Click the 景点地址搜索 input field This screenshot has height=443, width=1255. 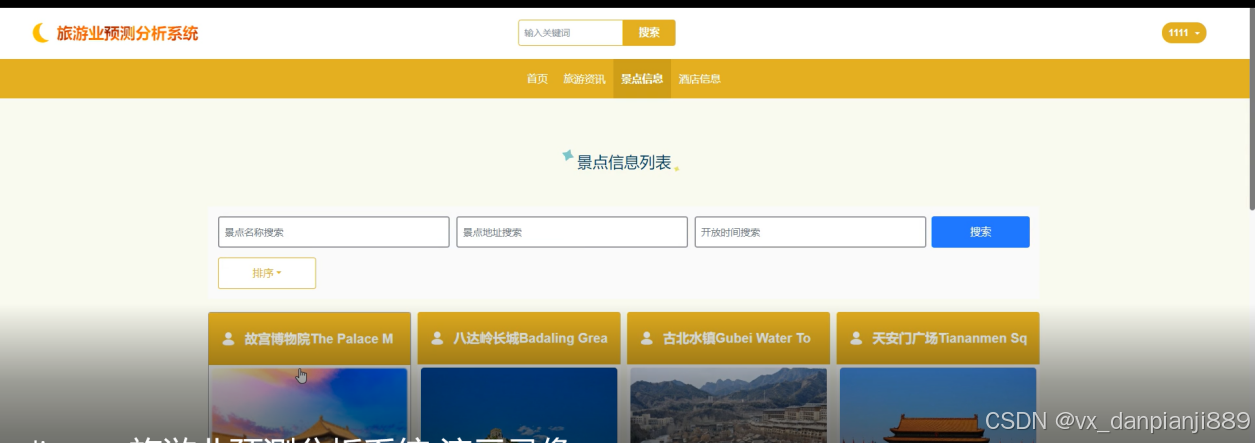572,232
